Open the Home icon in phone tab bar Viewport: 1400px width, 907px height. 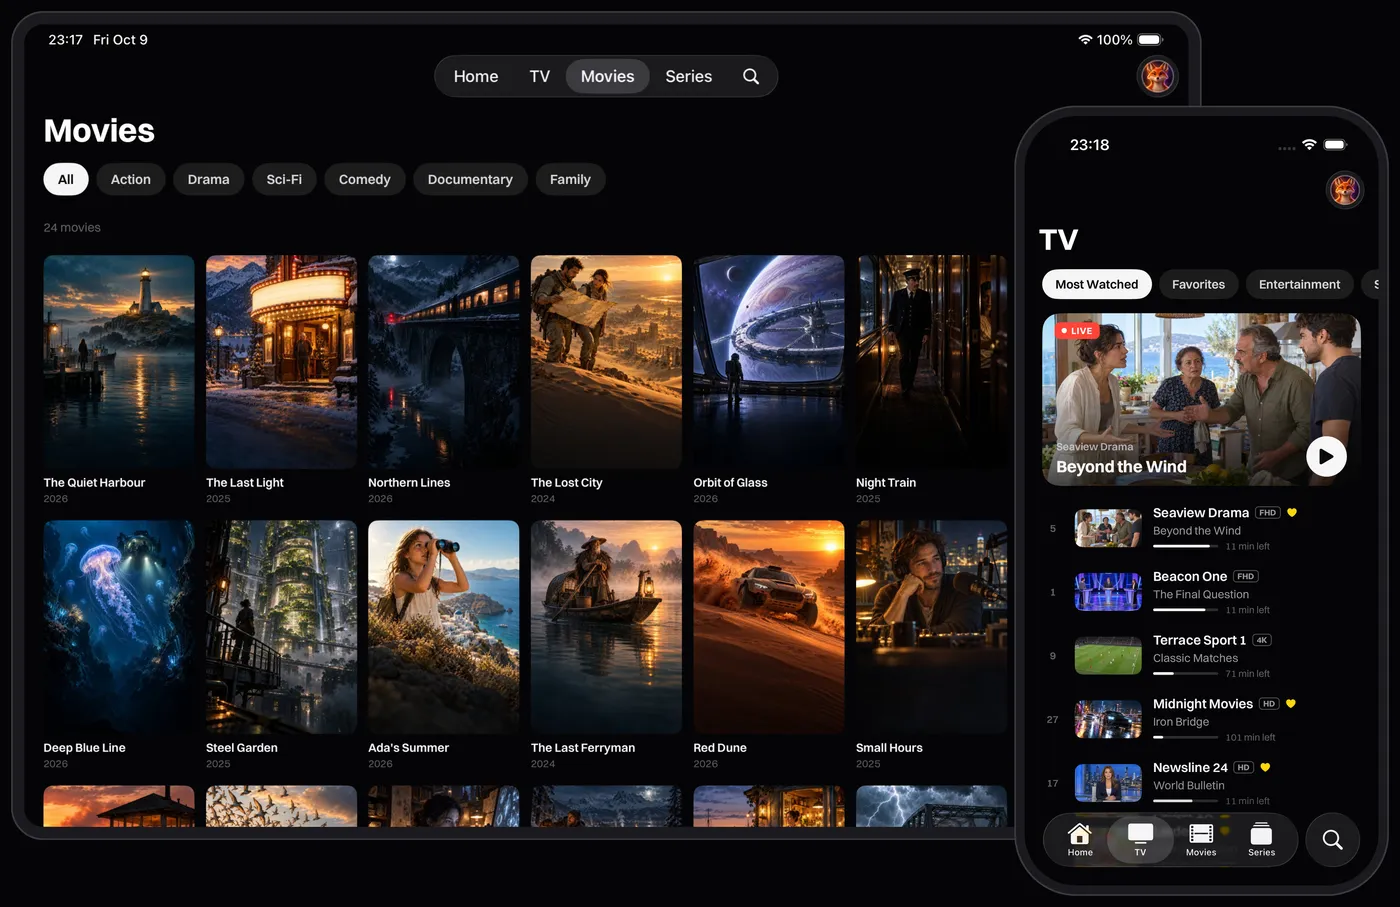tap(1080, 840)
